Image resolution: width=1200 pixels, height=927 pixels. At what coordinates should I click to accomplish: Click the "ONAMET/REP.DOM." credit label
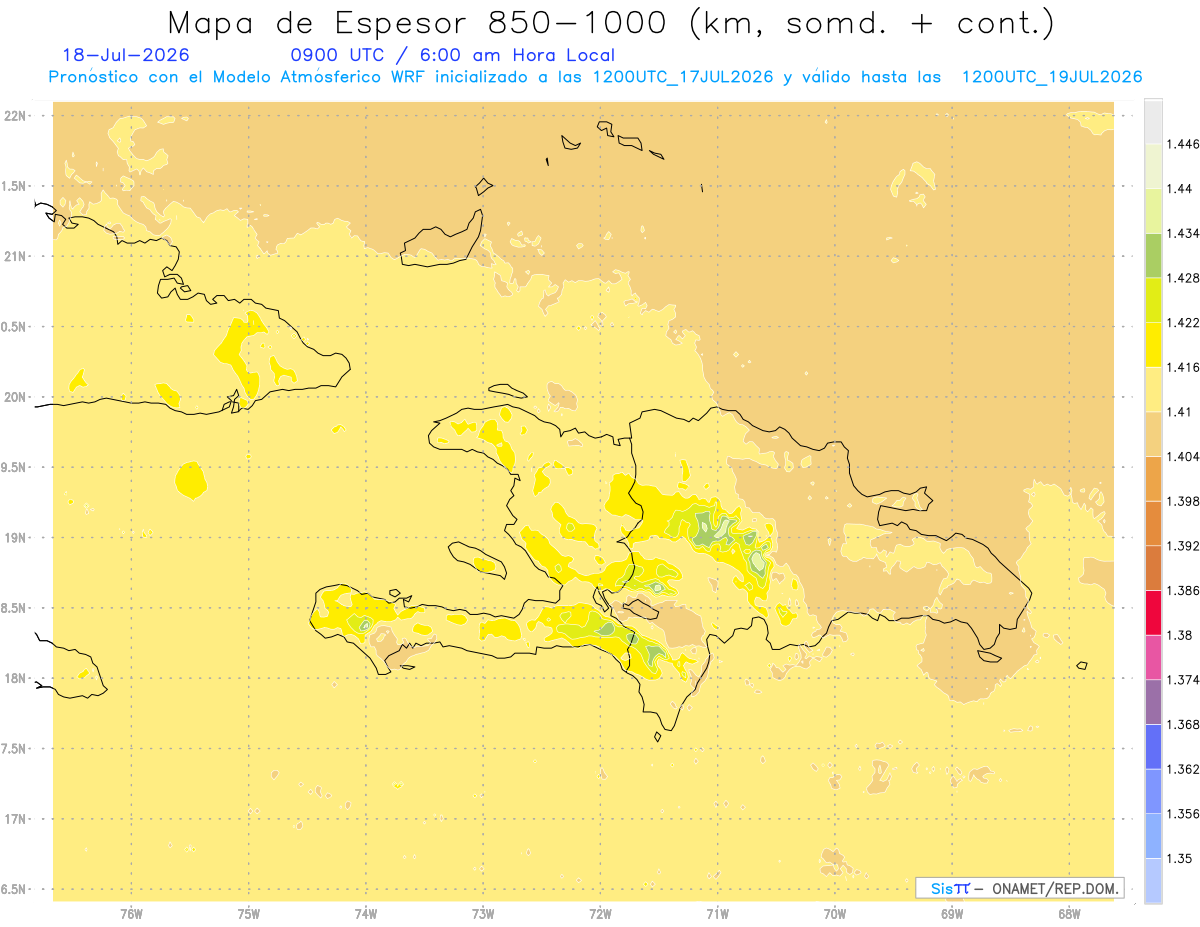pyautogui.click(x=1057, y=888)
